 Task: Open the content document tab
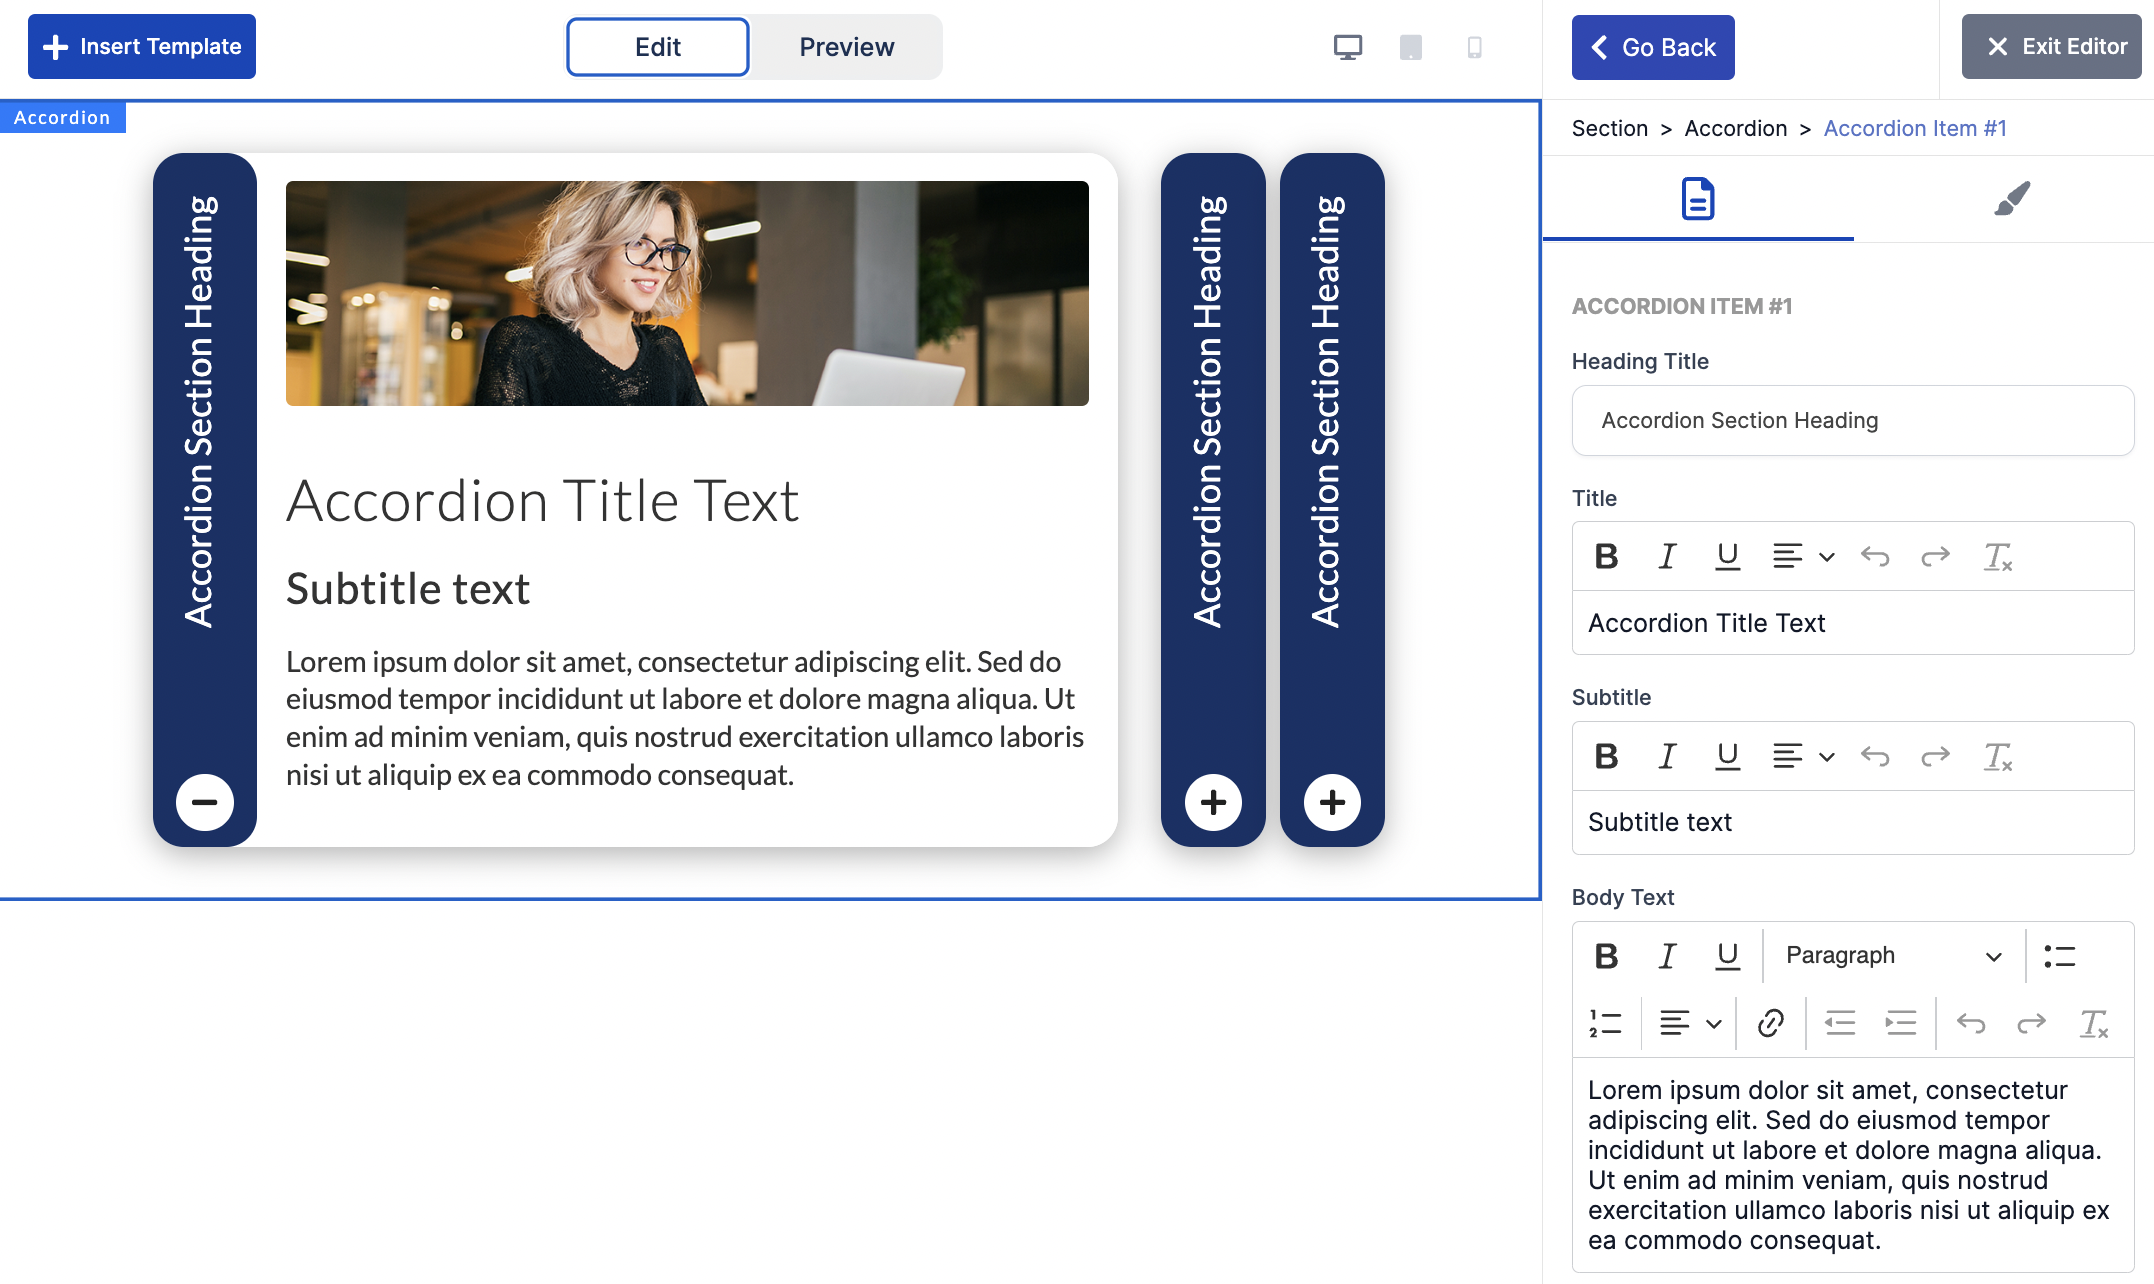[x=1697, y=198]
